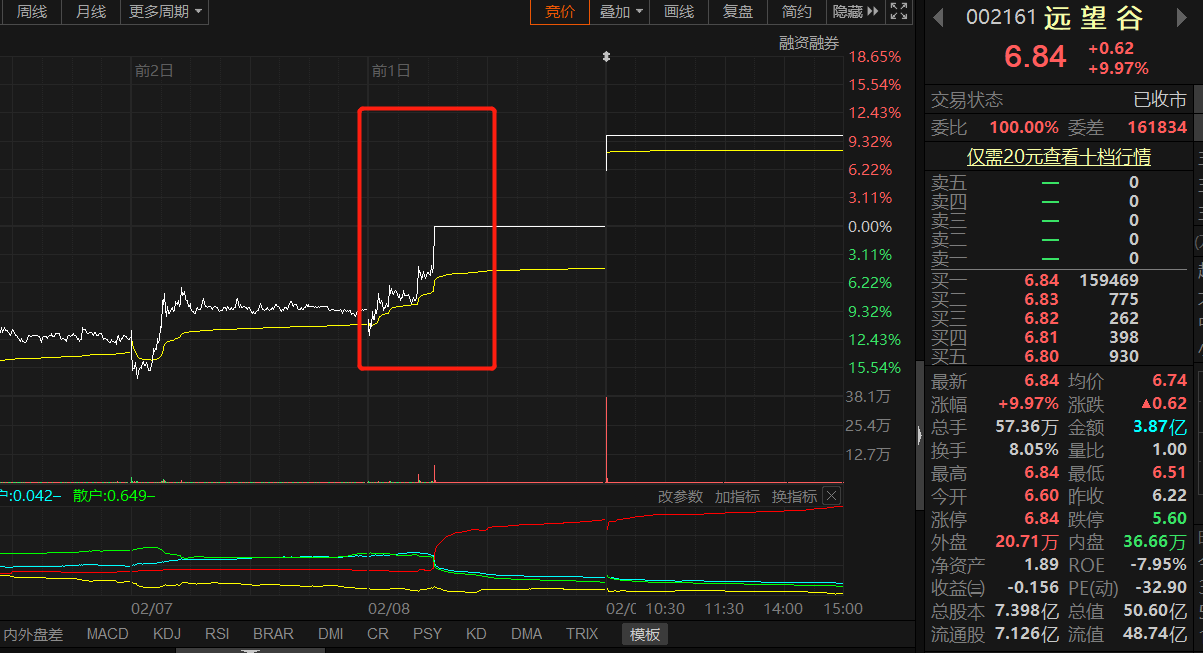Select the KD indicator tab

pos(476,634)
